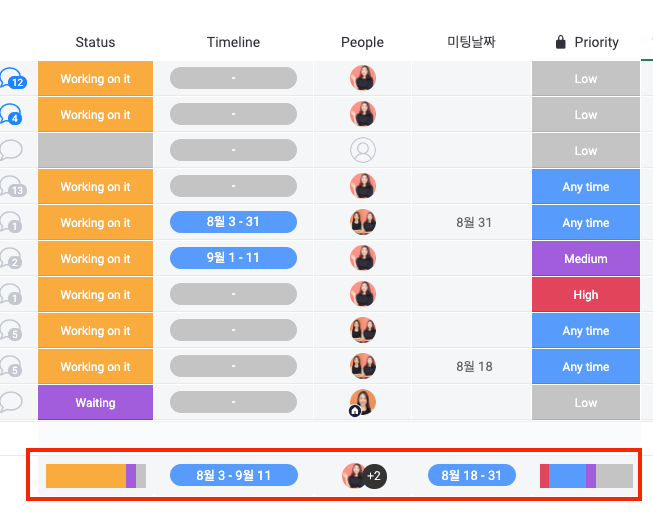Click the +2 people summary badge
The width and height of the screenshot is (653, 513).
point(374,476)
